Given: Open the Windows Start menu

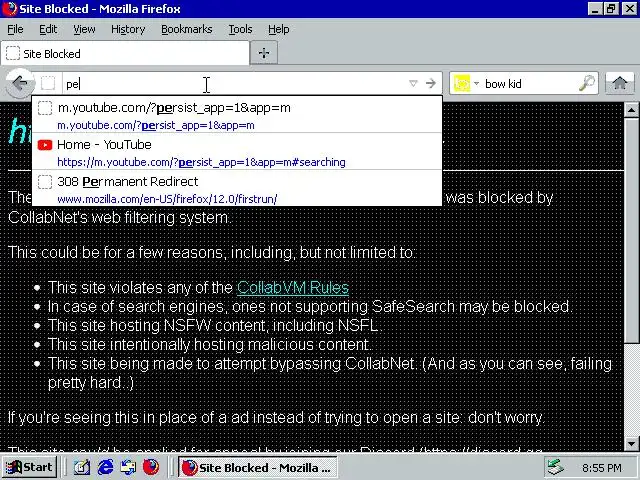Looking at the screenshot, I should coord(29,467).
